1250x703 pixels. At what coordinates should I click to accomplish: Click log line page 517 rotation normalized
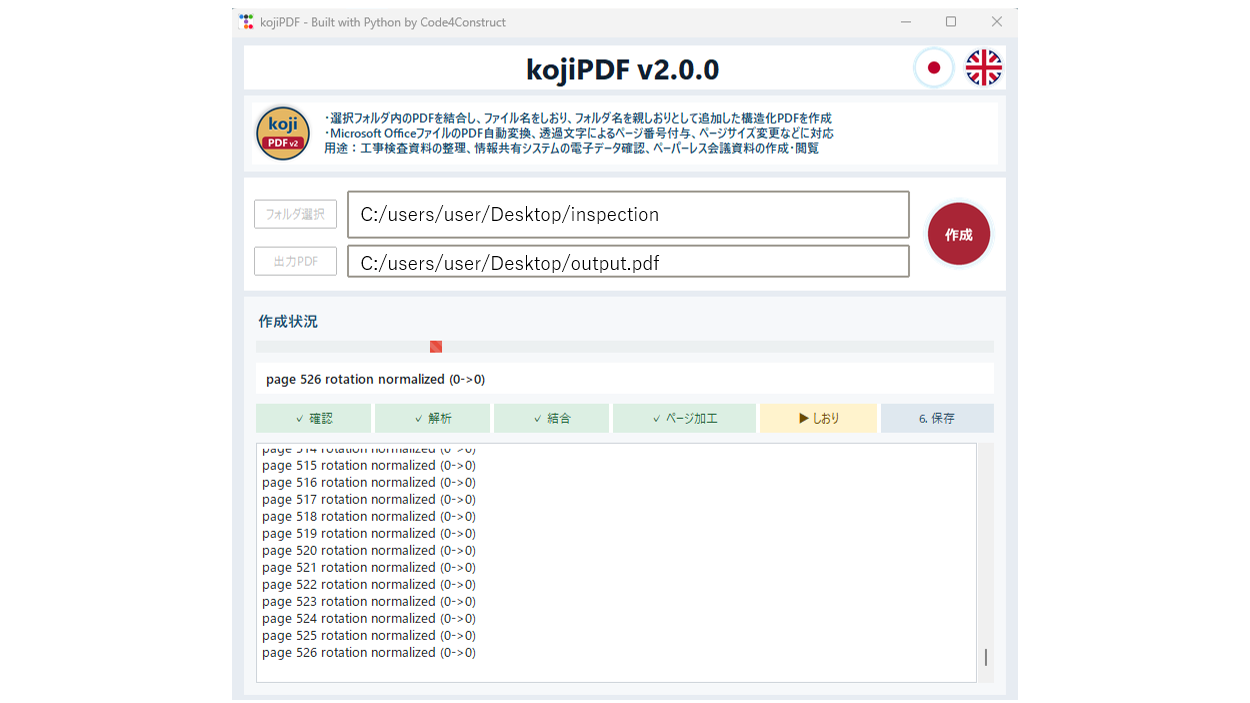pos(369,499)
